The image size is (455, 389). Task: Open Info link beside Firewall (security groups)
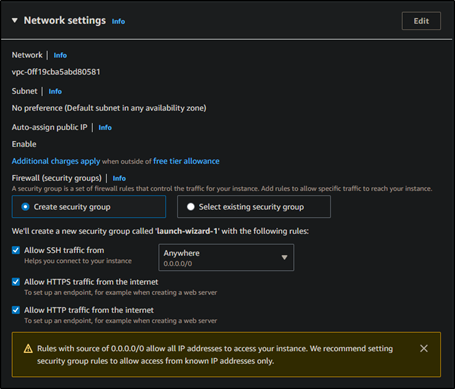tap(119, 178)
